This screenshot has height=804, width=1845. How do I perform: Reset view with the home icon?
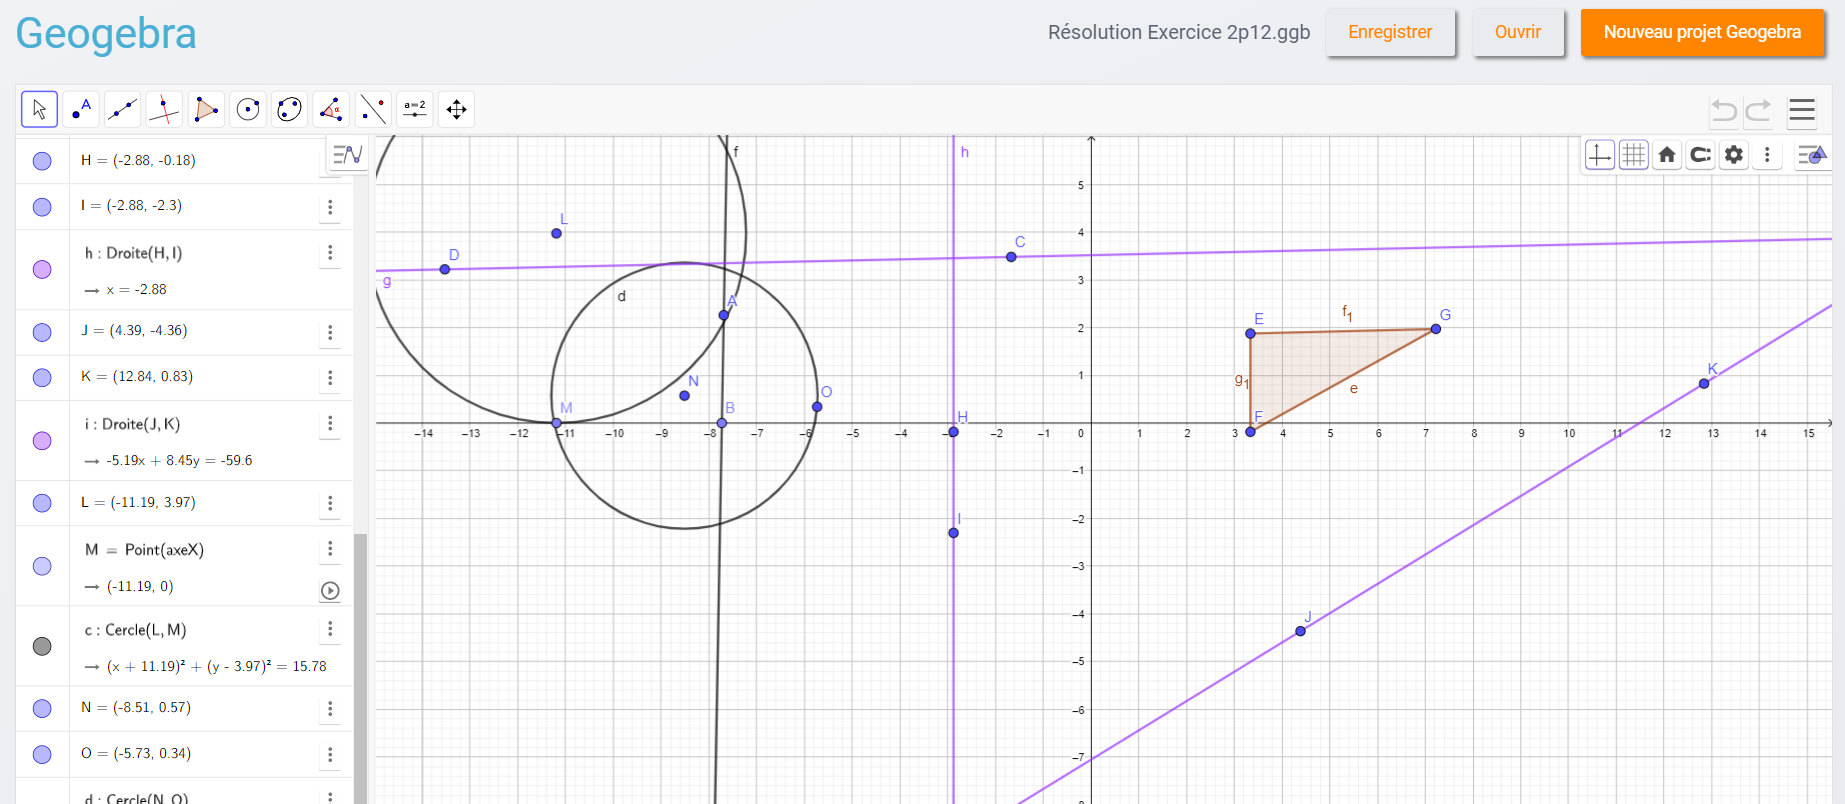coord(1667,155)
